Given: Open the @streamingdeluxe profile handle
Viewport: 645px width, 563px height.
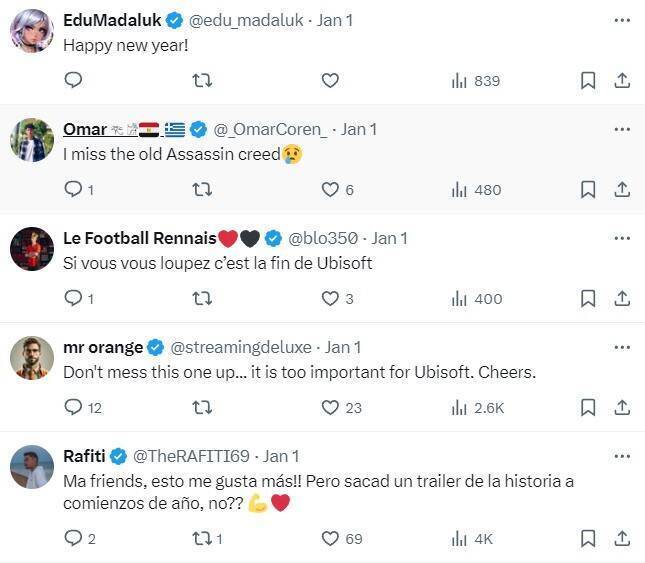Looking at the screenshot, I should pos(241,347).
